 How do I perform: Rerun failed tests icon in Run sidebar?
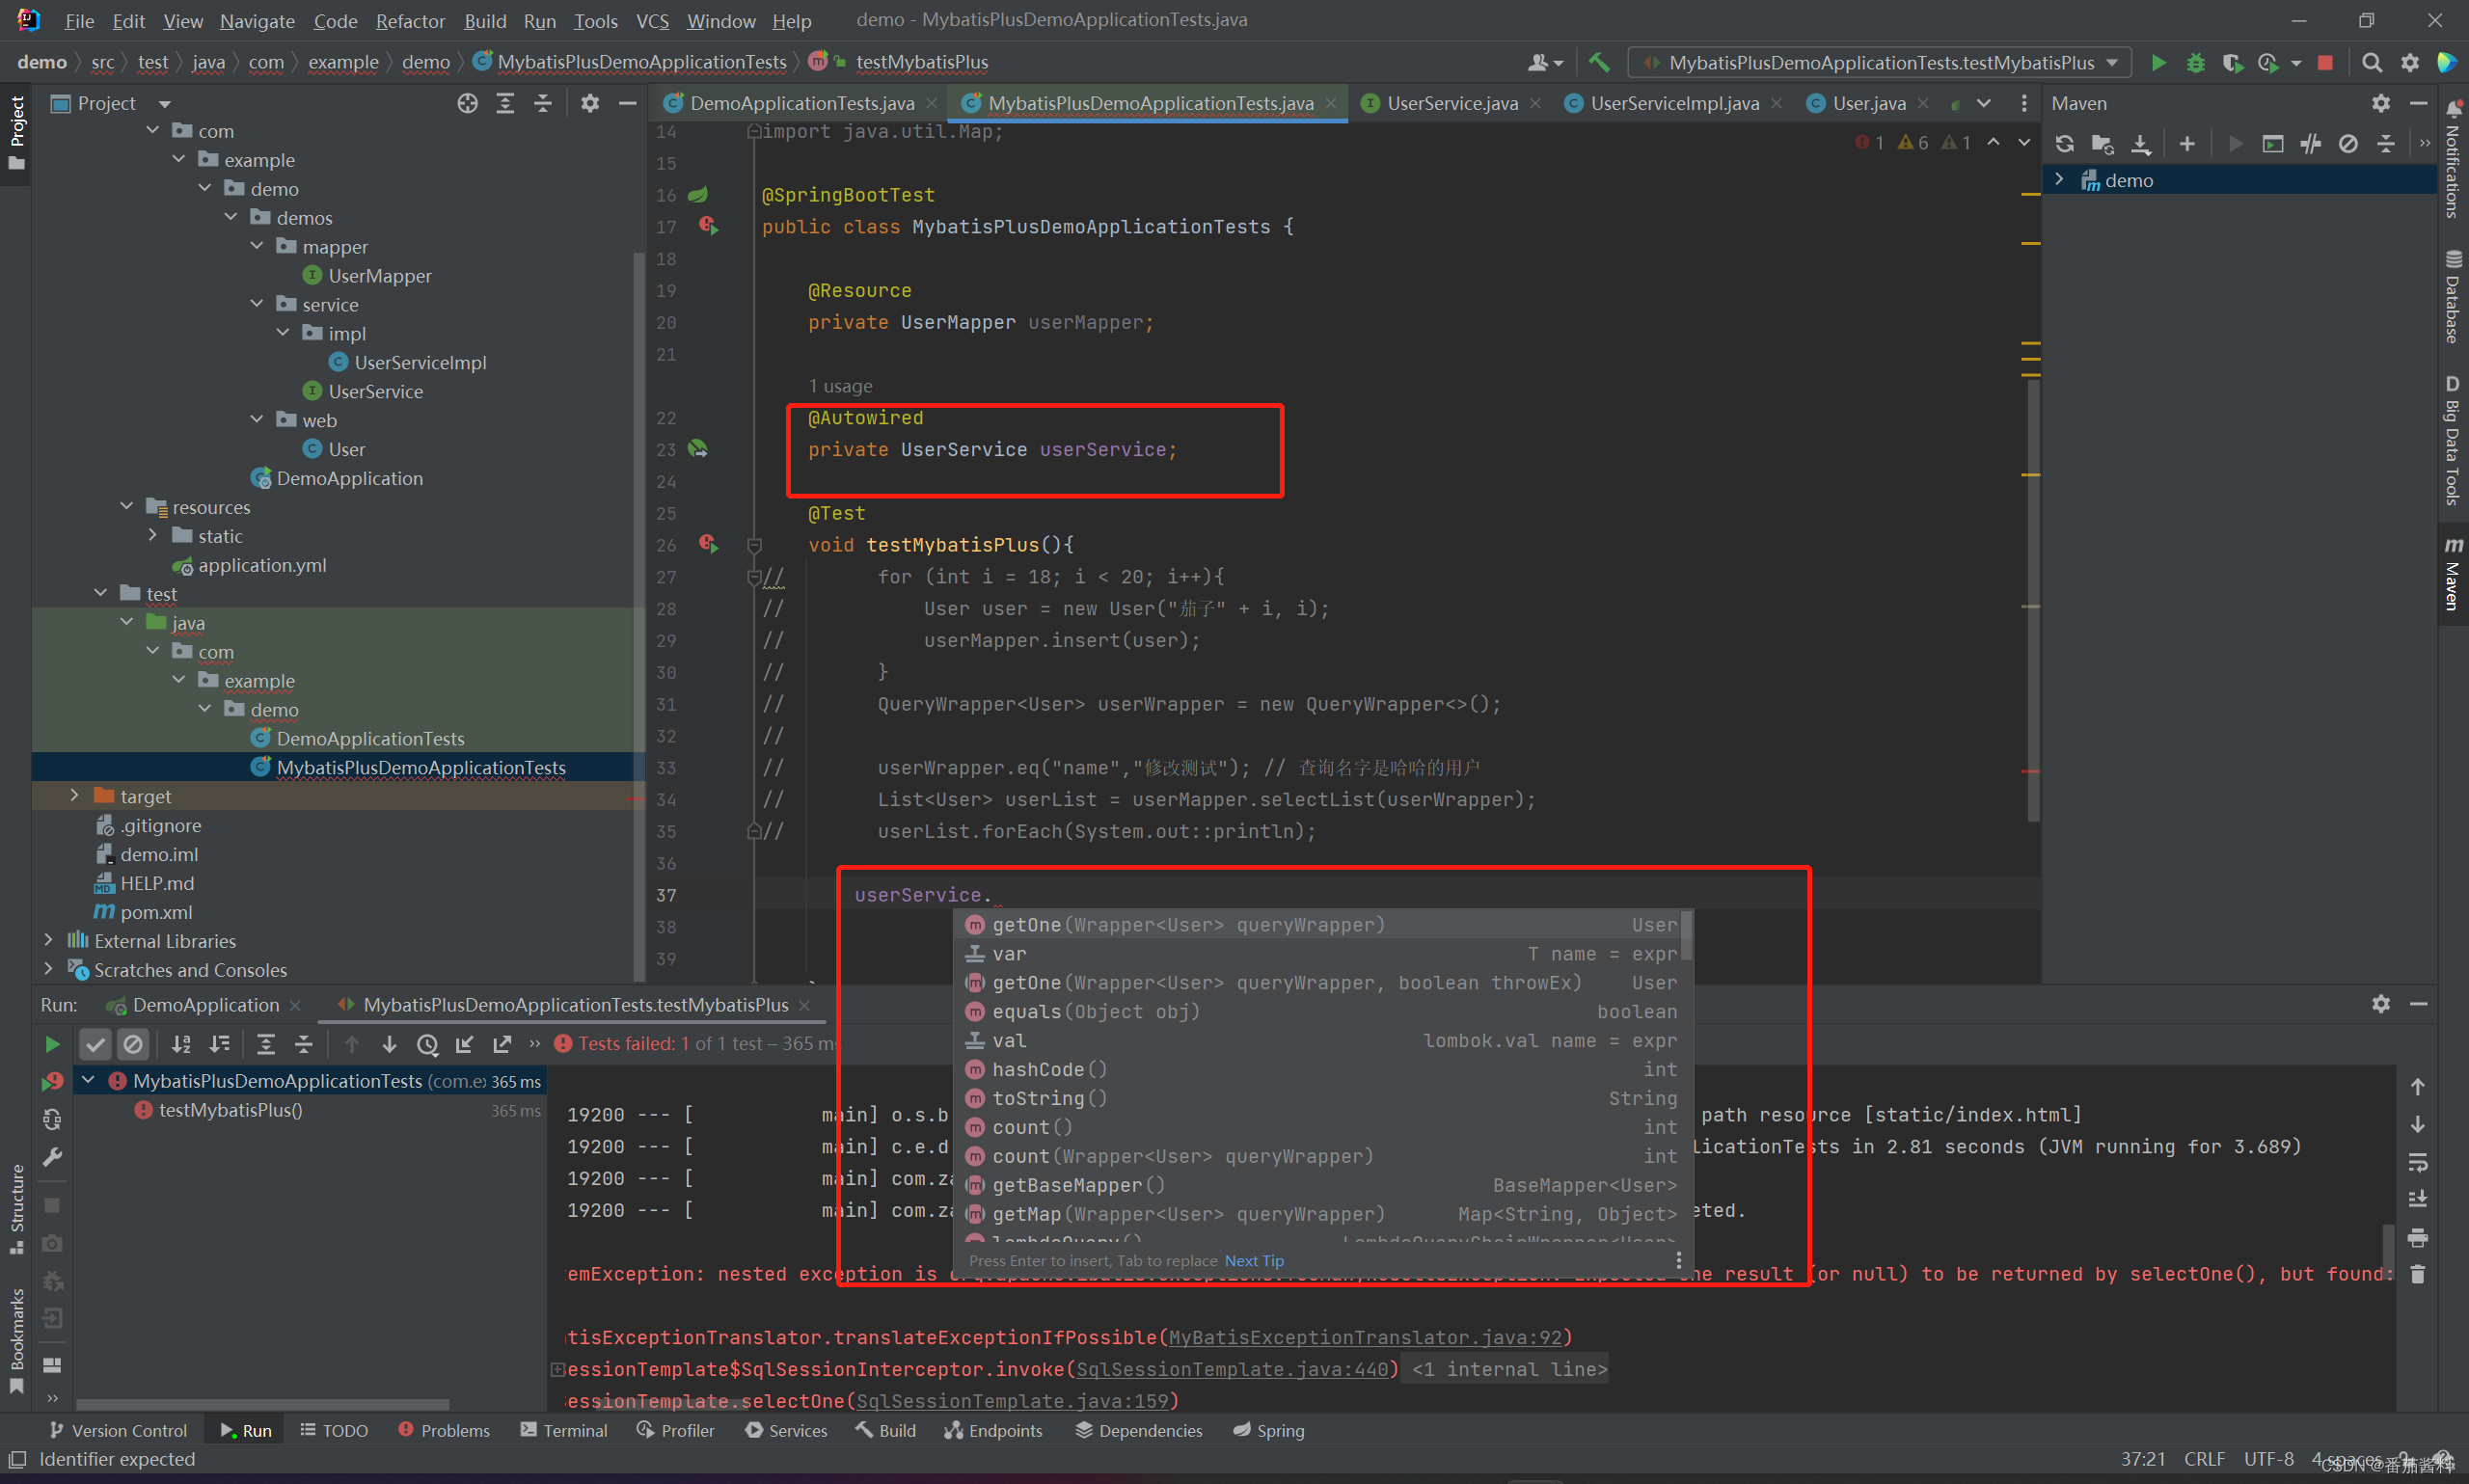52,1081
